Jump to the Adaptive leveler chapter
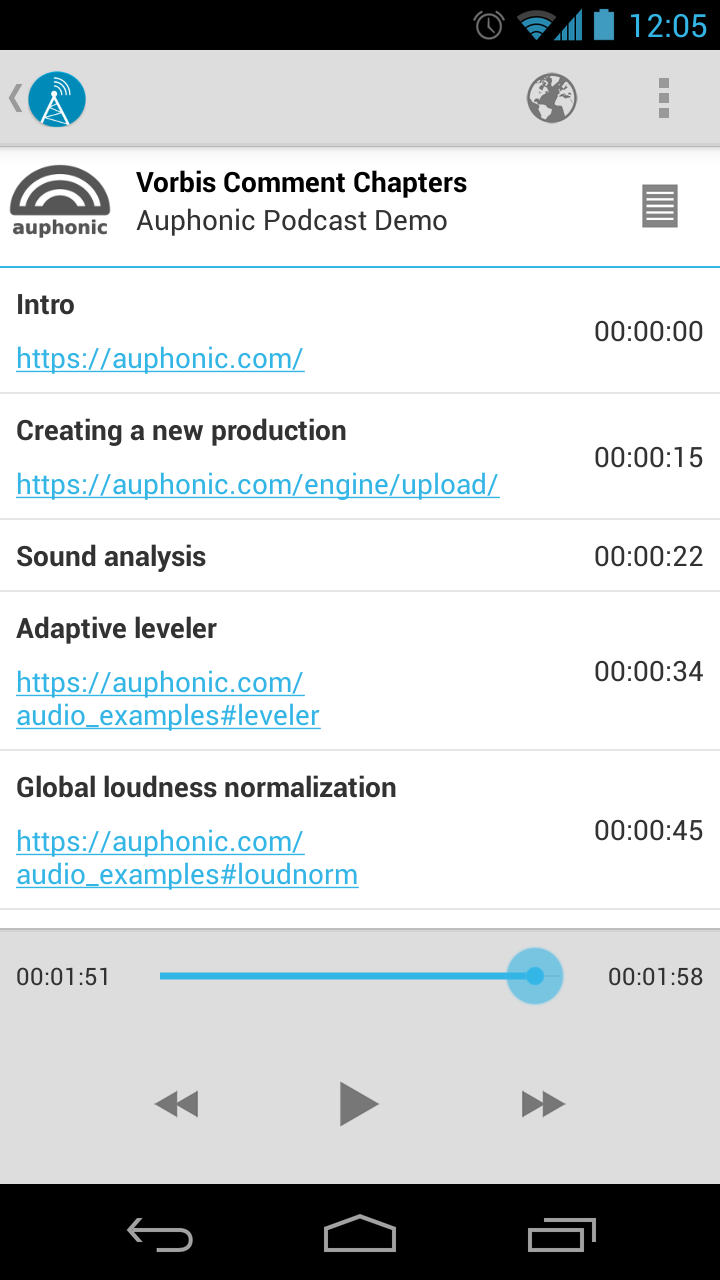Screen dimensions: 720x1280 point(360,671)
